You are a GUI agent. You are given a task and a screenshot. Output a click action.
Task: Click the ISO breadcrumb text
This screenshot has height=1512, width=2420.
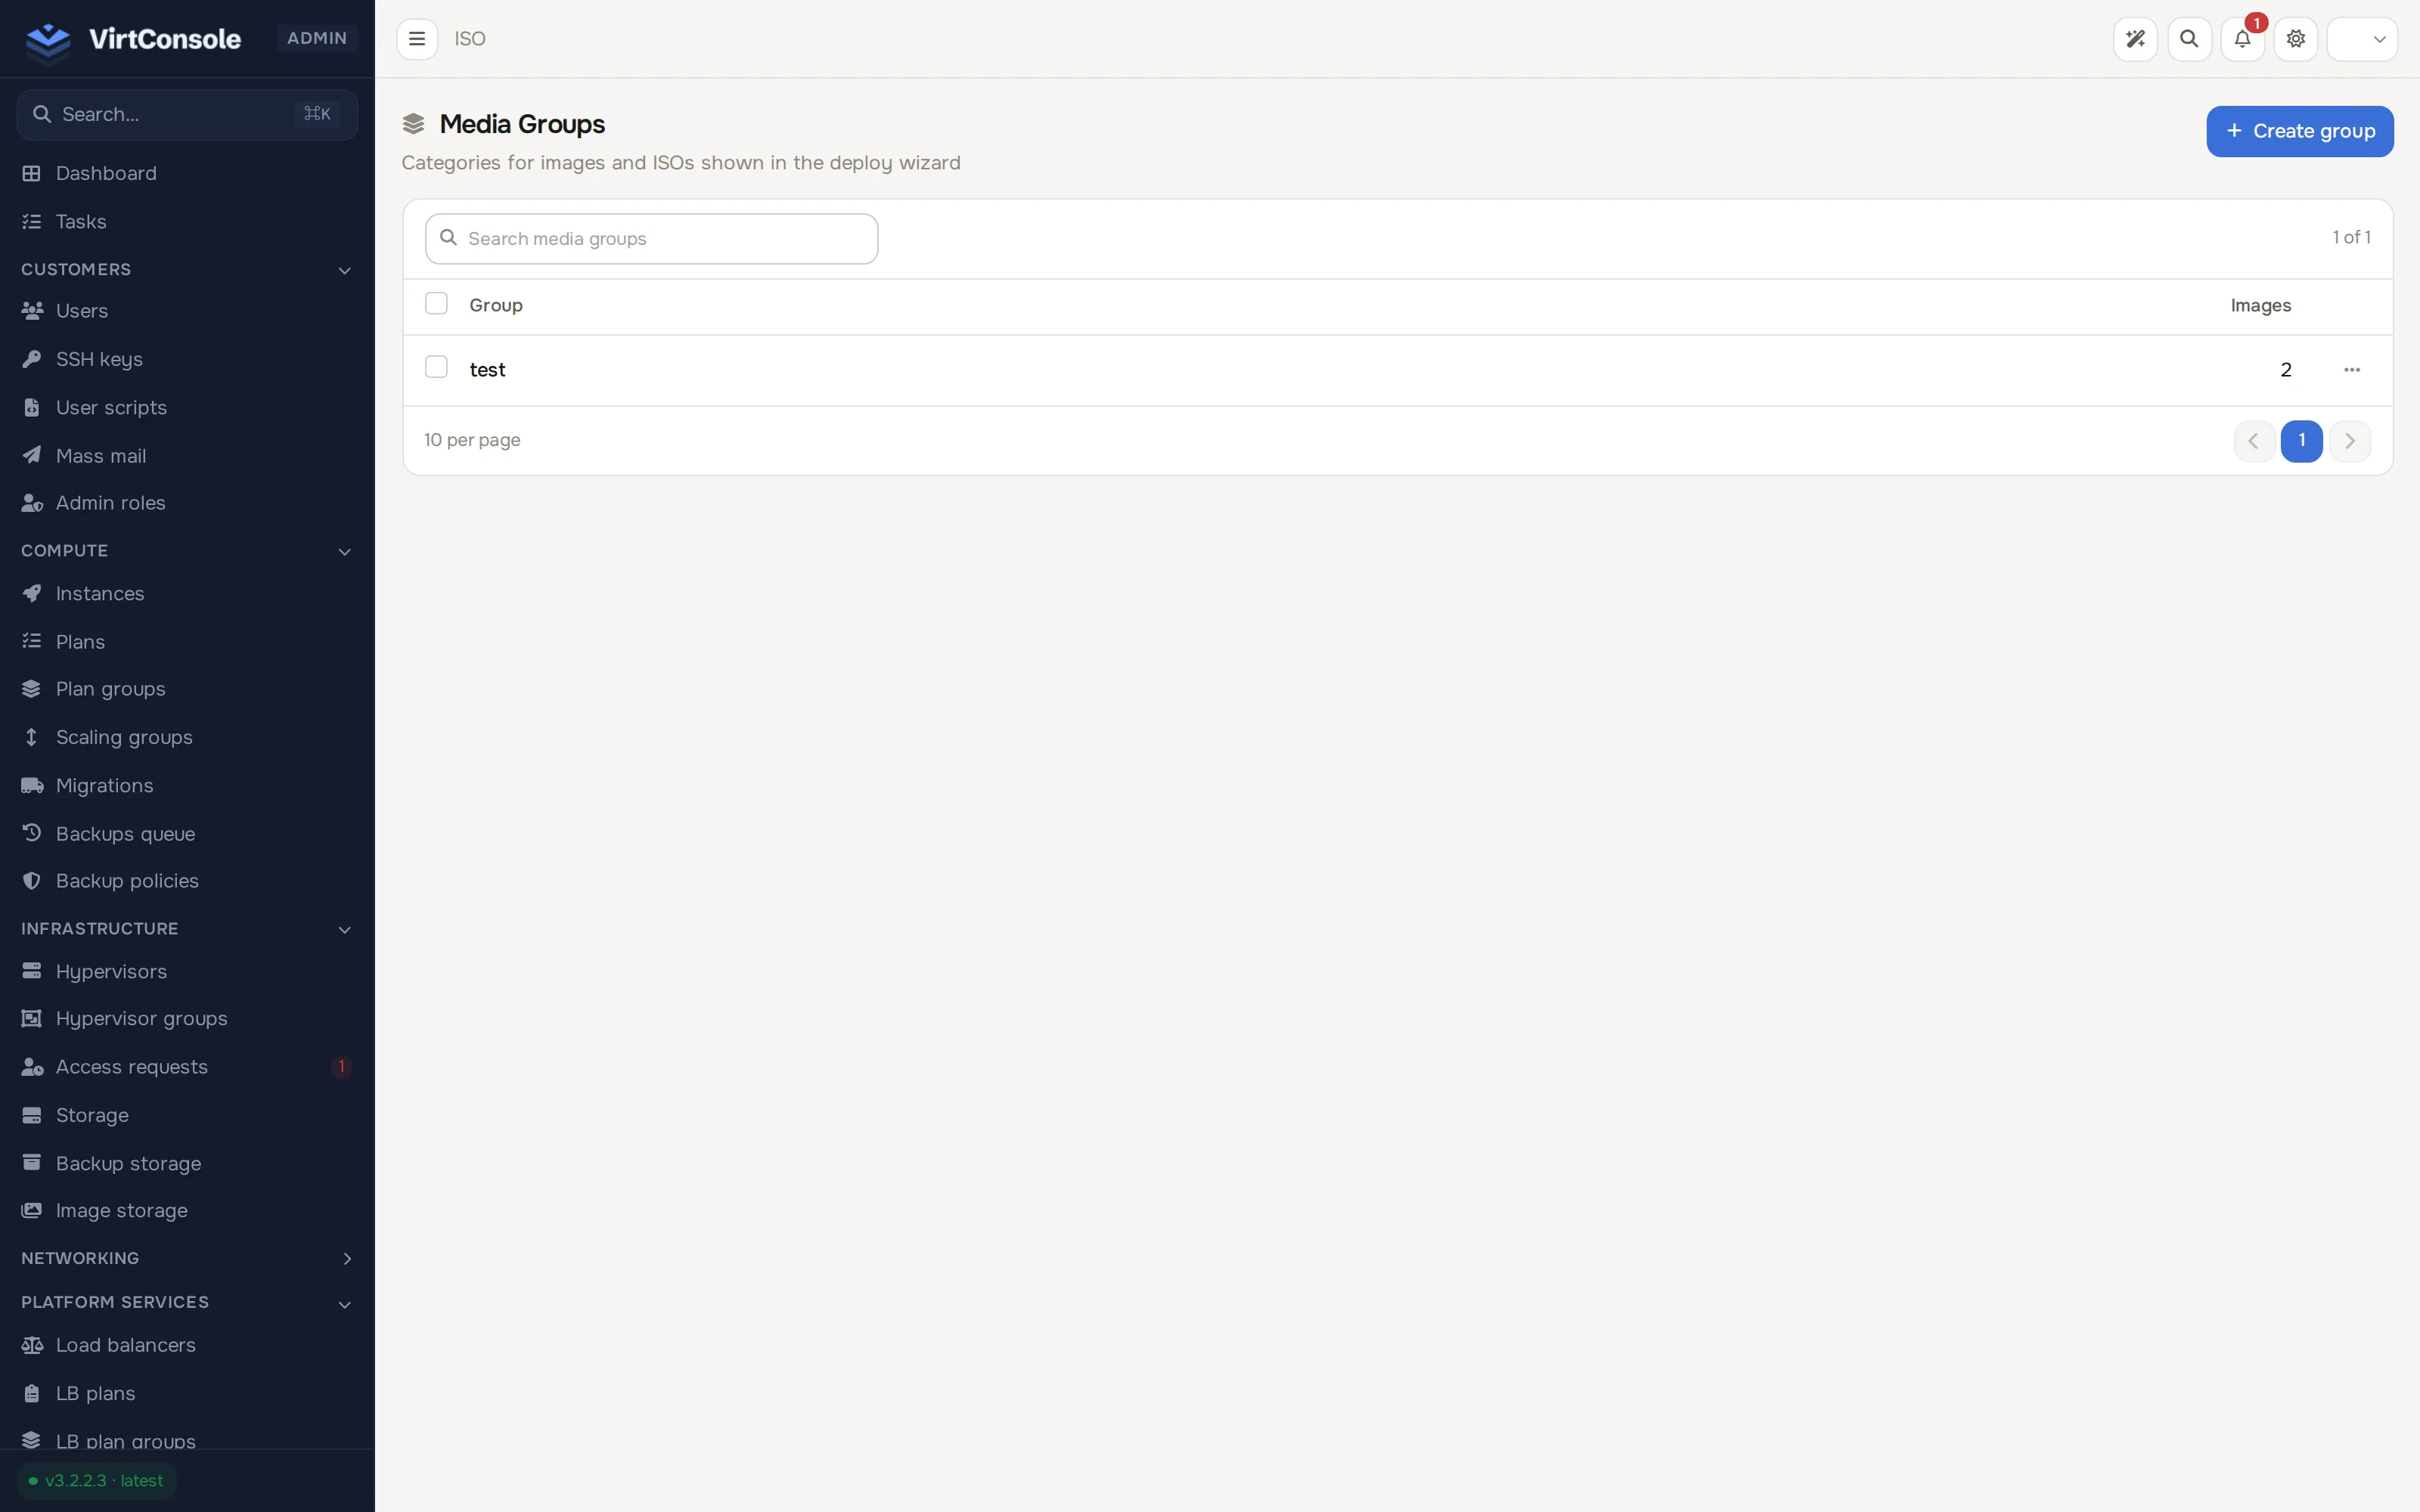[470, 39]
